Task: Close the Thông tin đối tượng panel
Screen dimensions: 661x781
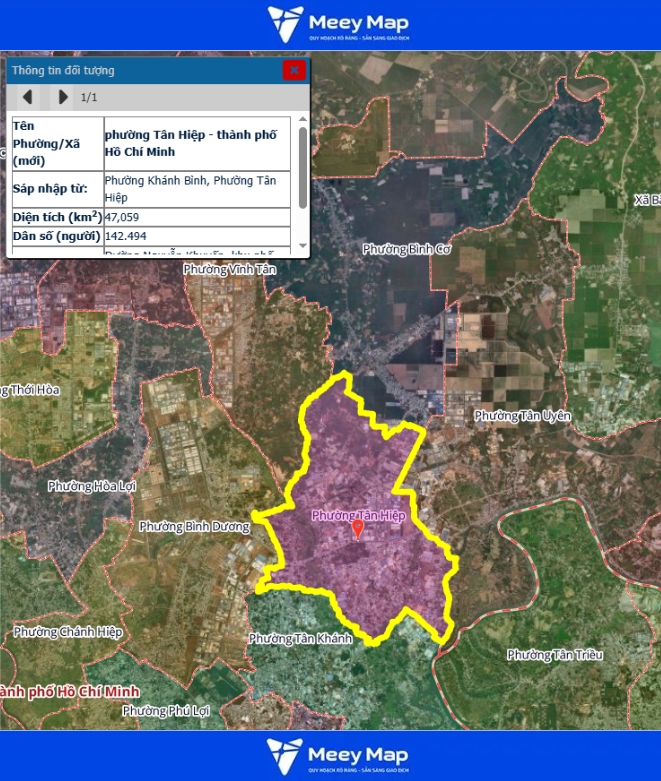Action: point(293,70)
